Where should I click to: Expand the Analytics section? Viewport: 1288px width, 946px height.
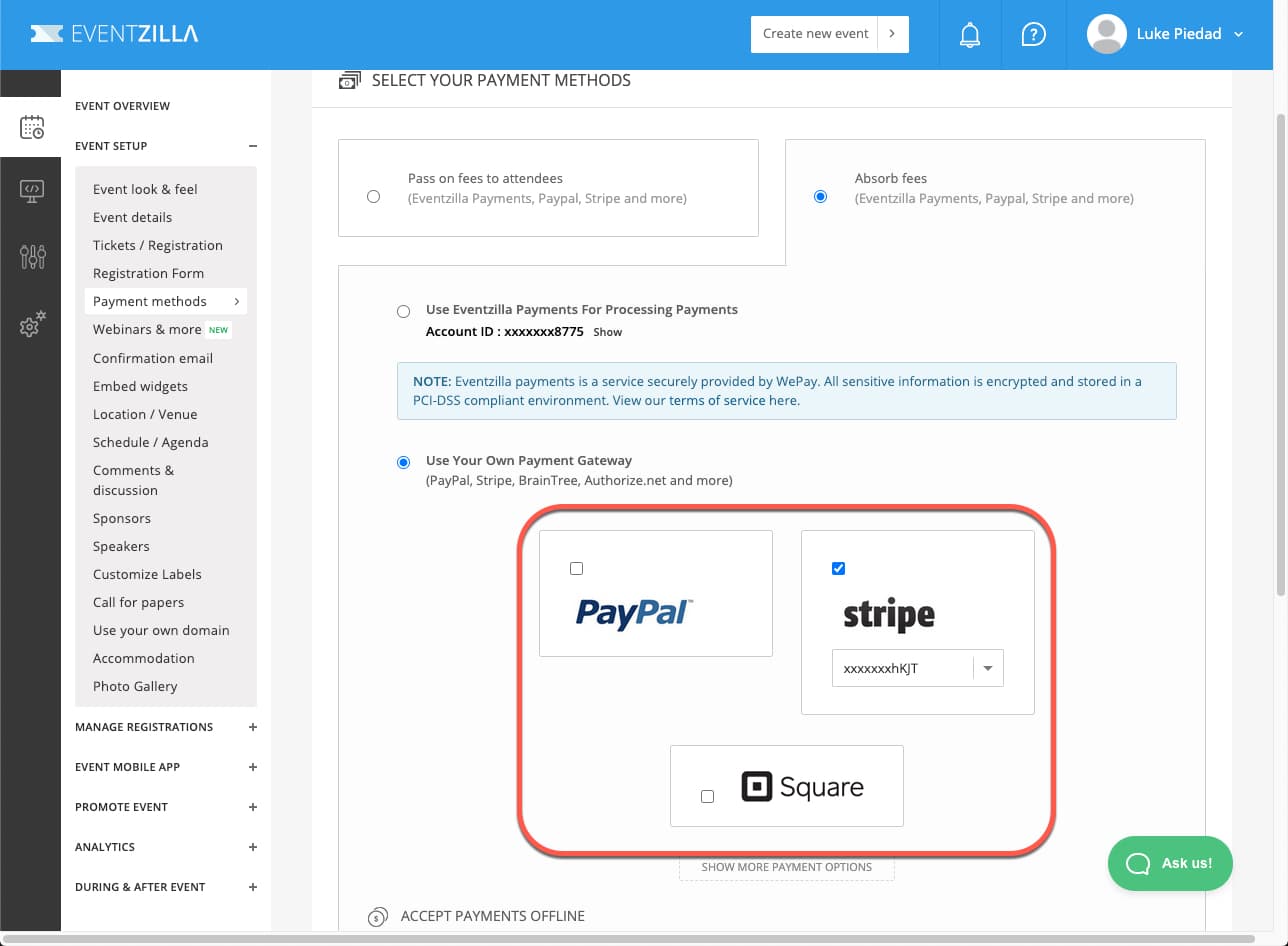pyautogui.click(x=253, y=847)
